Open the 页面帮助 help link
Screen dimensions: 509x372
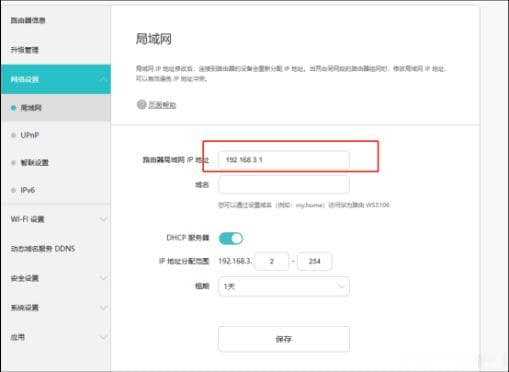click(162, 105)
